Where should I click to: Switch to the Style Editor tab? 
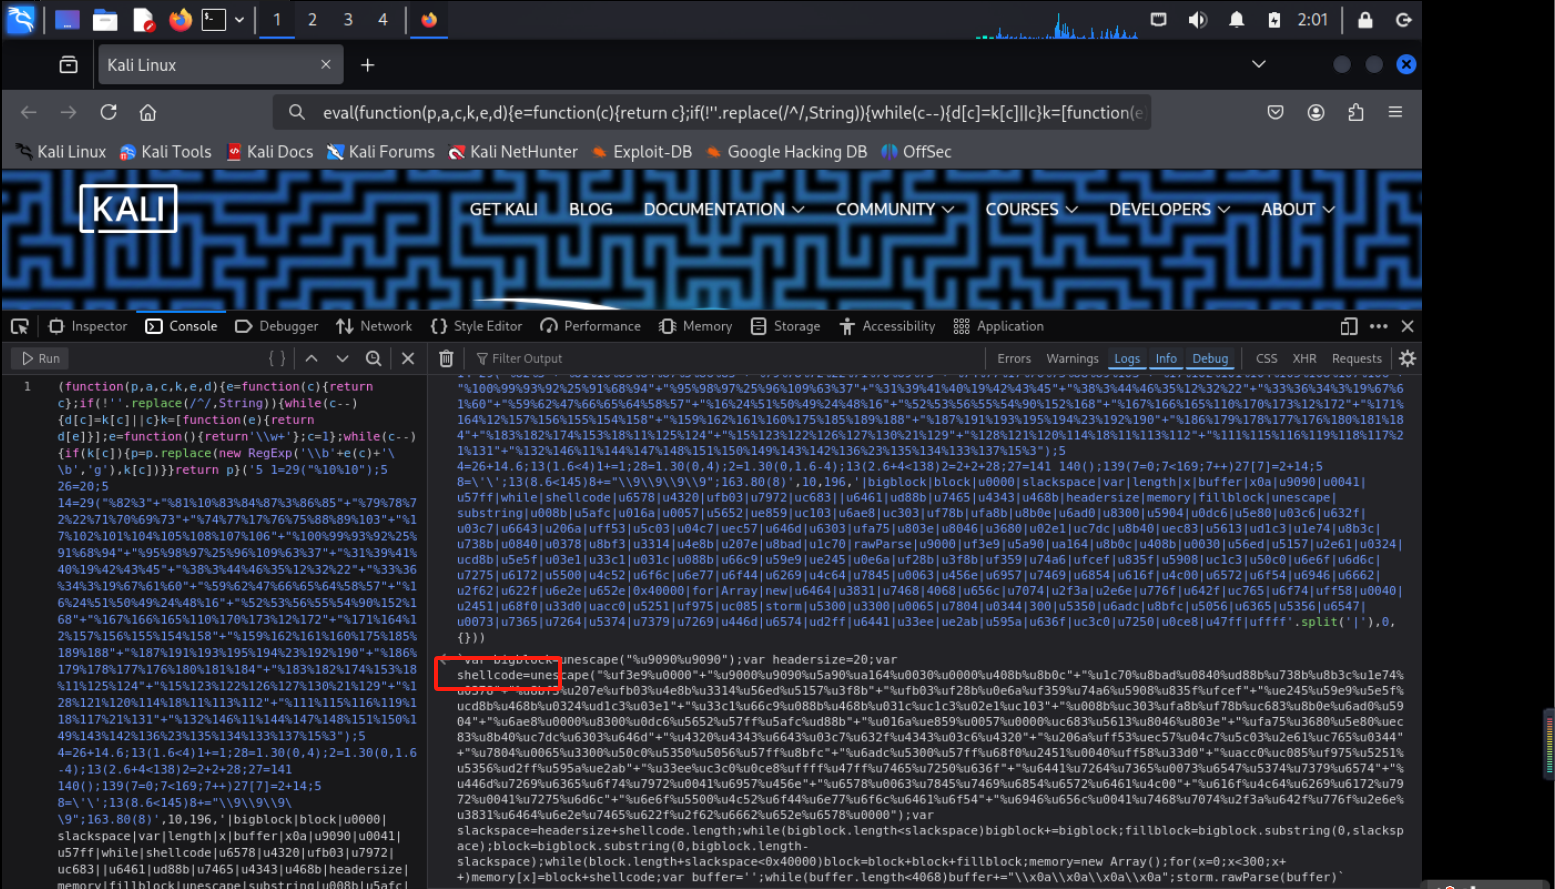tap(476, 326)
